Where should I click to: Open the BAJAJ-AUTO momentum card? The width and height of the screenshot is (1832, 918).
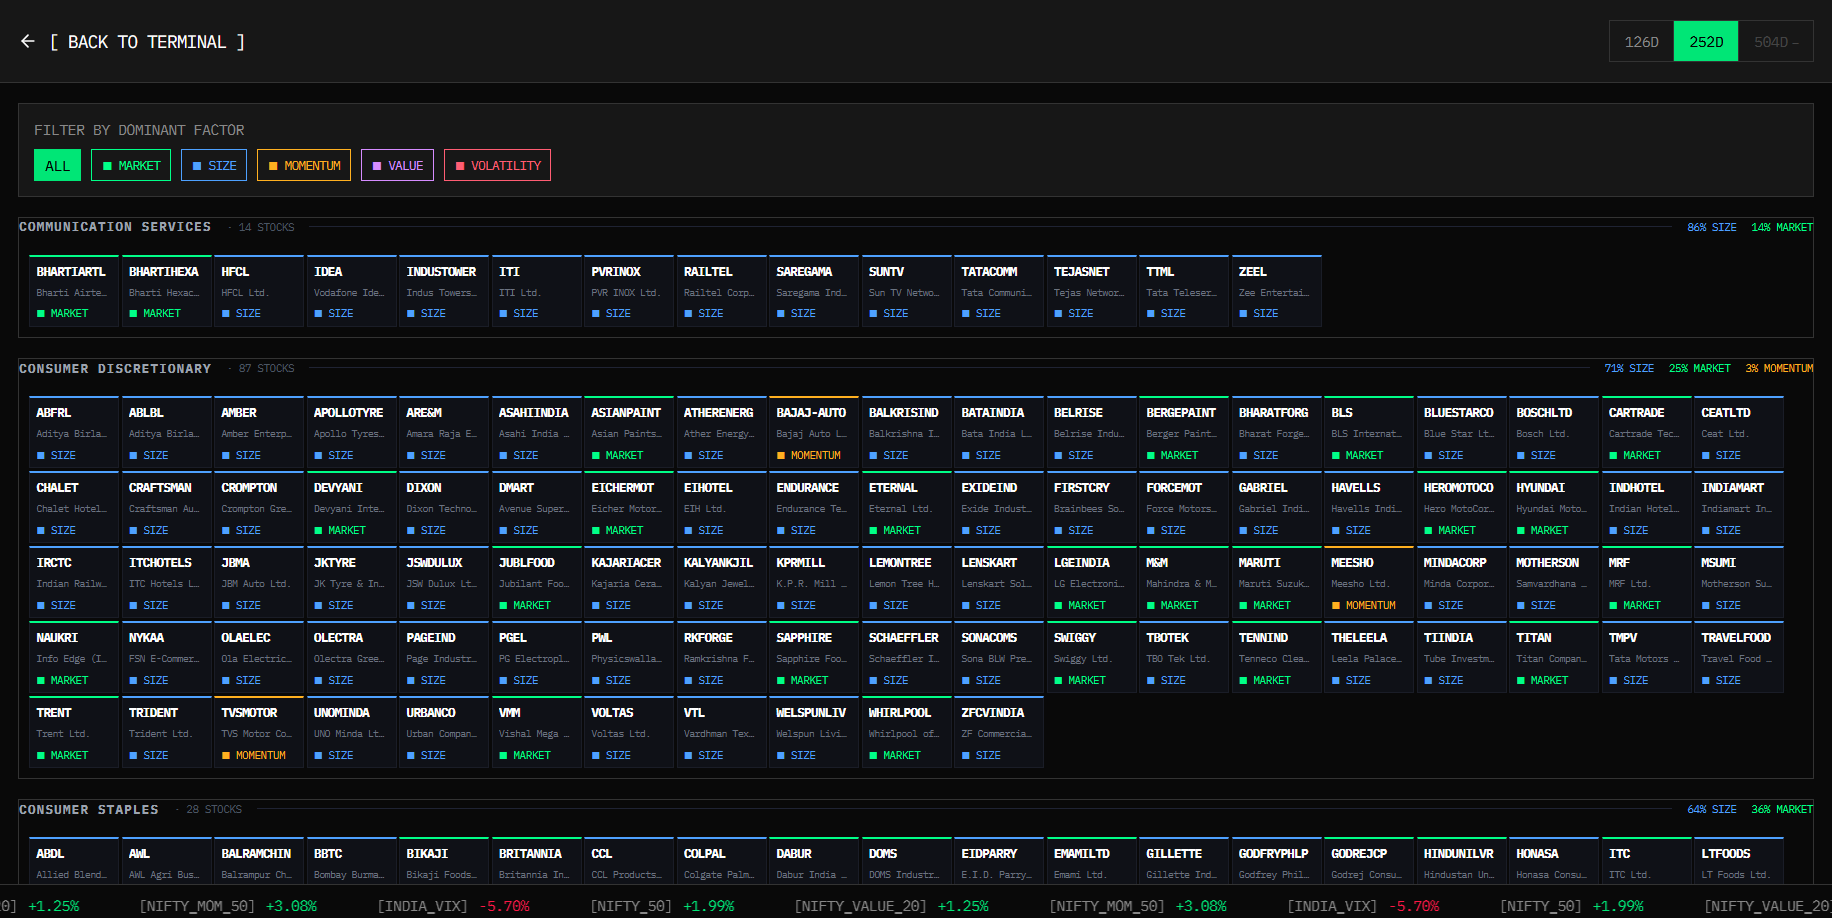pos(813,433)
